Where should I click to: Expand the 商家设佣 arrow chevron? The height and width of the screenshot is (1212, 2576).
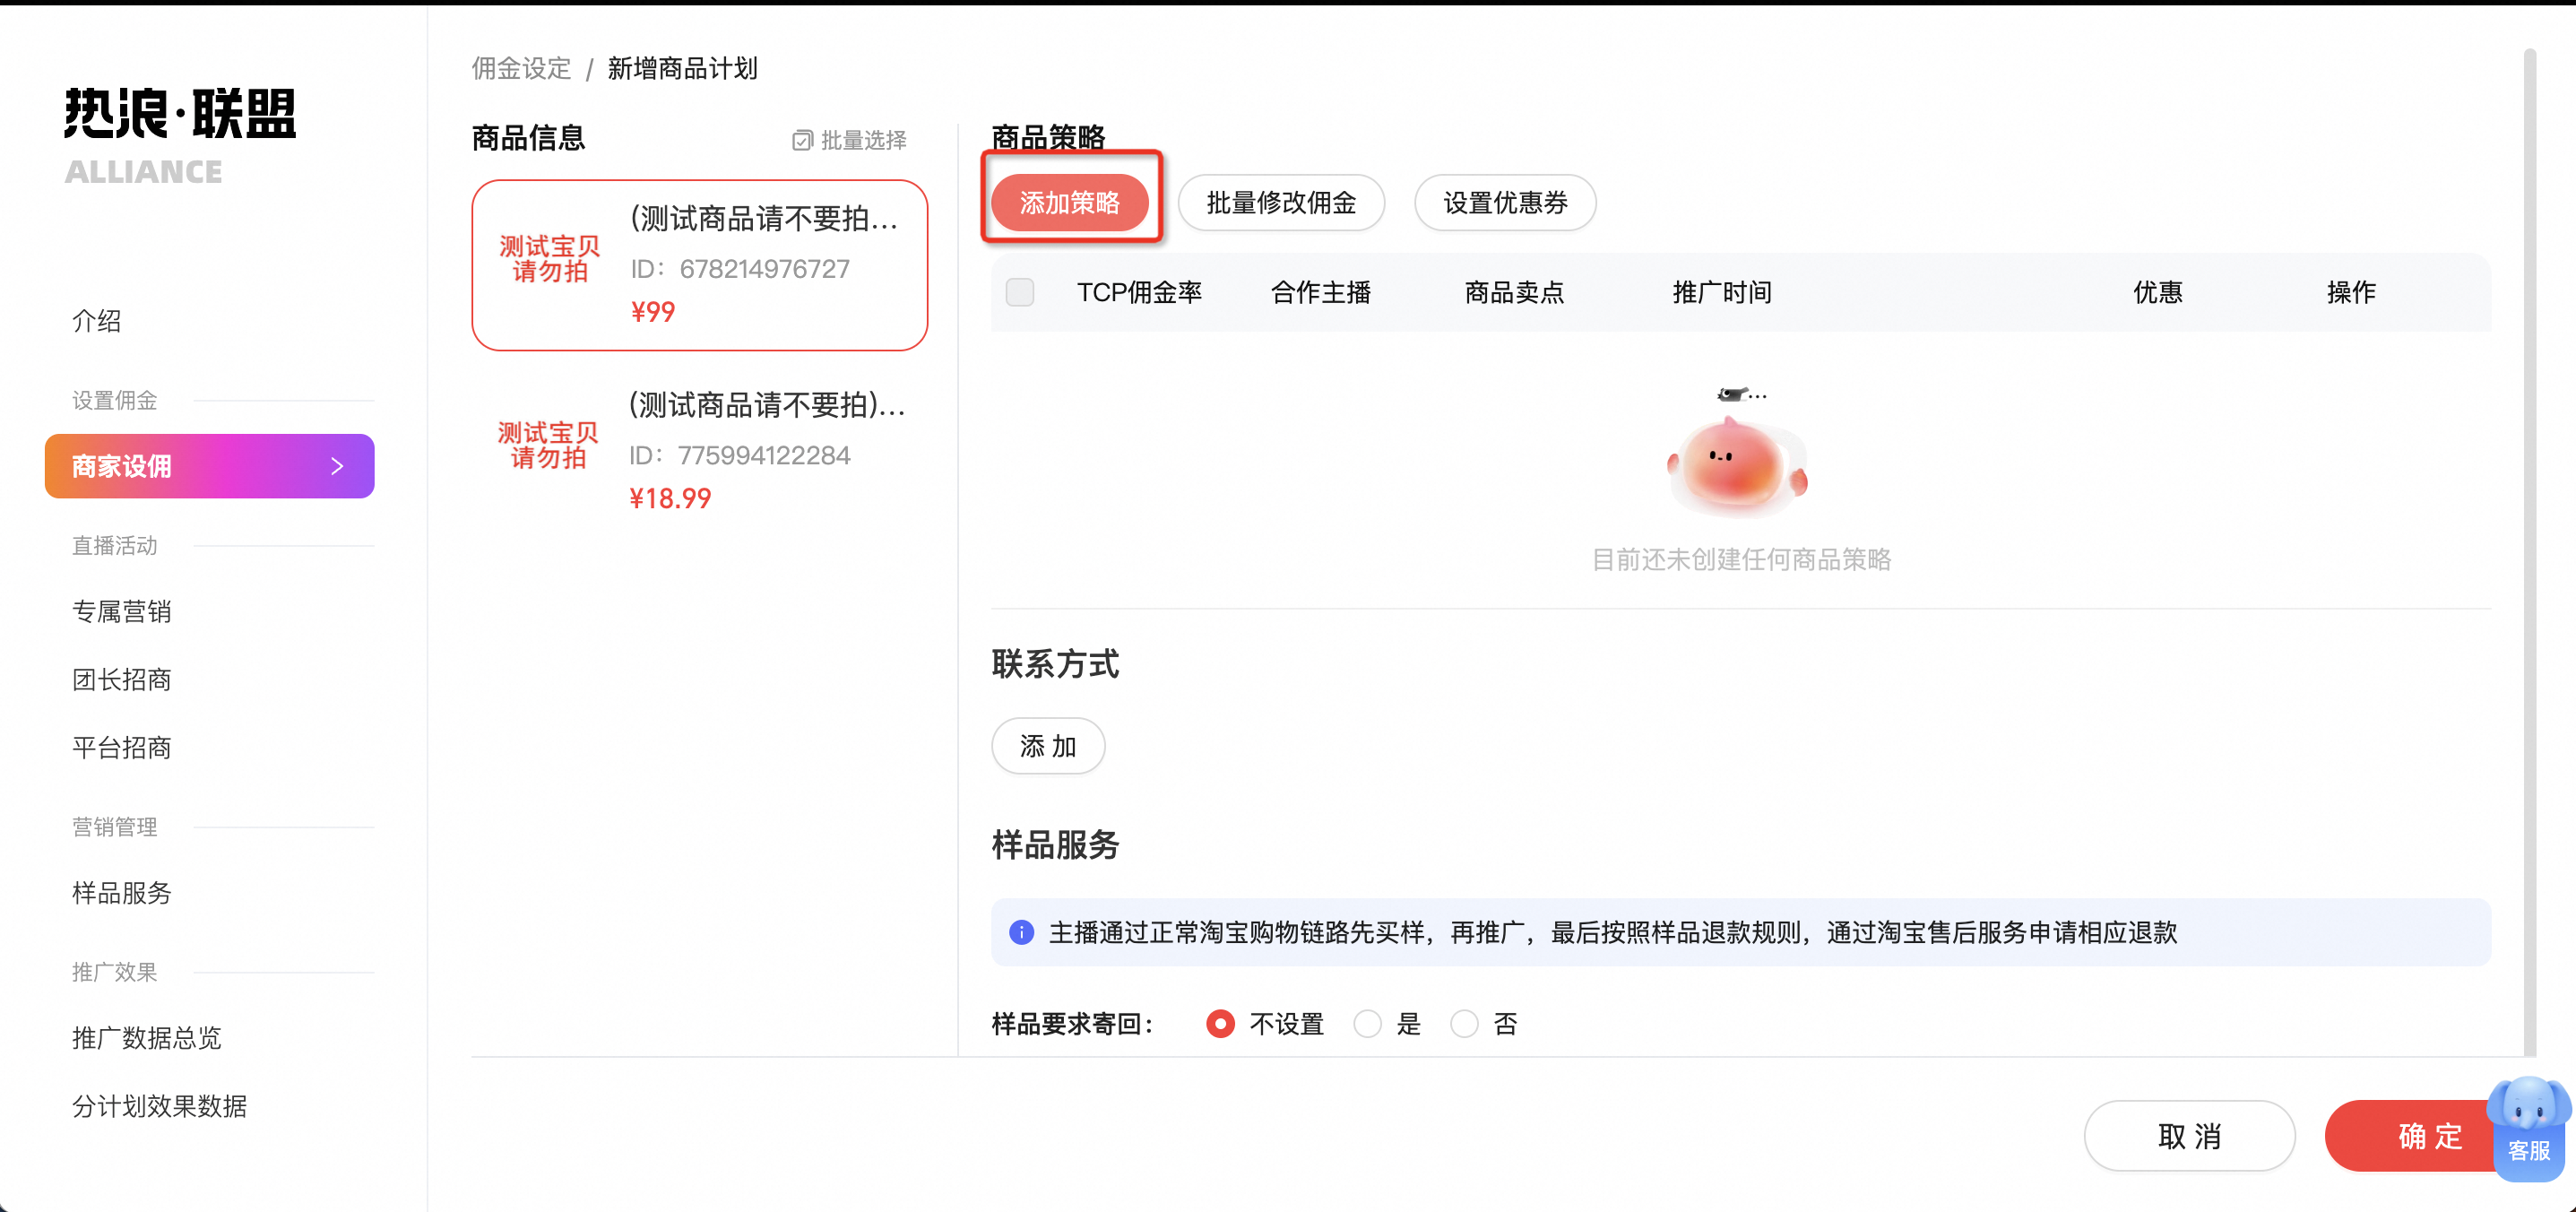(337, 466)
